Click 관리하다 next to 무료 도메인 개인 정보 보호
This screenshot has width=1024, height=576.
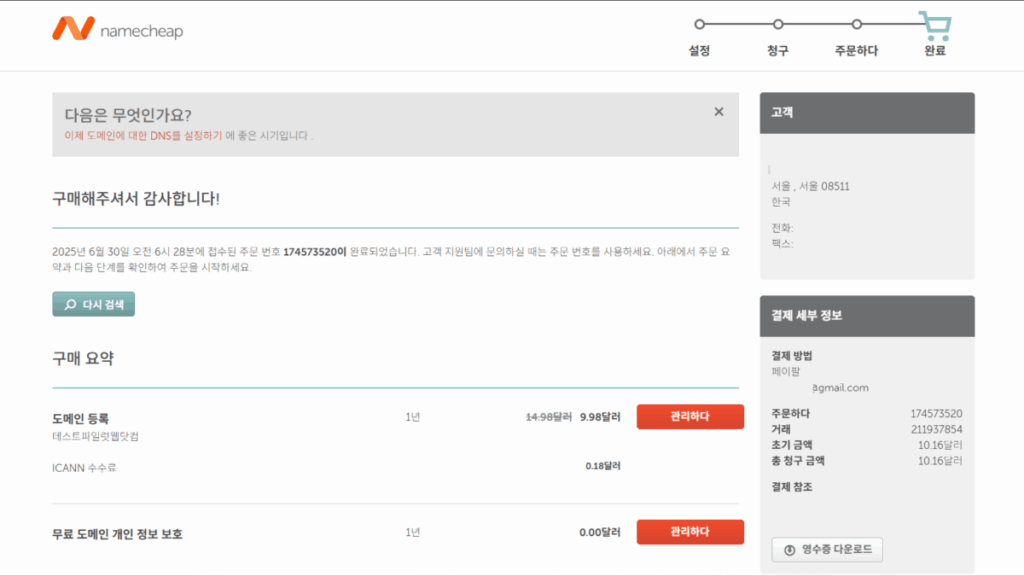coord(690,531)
